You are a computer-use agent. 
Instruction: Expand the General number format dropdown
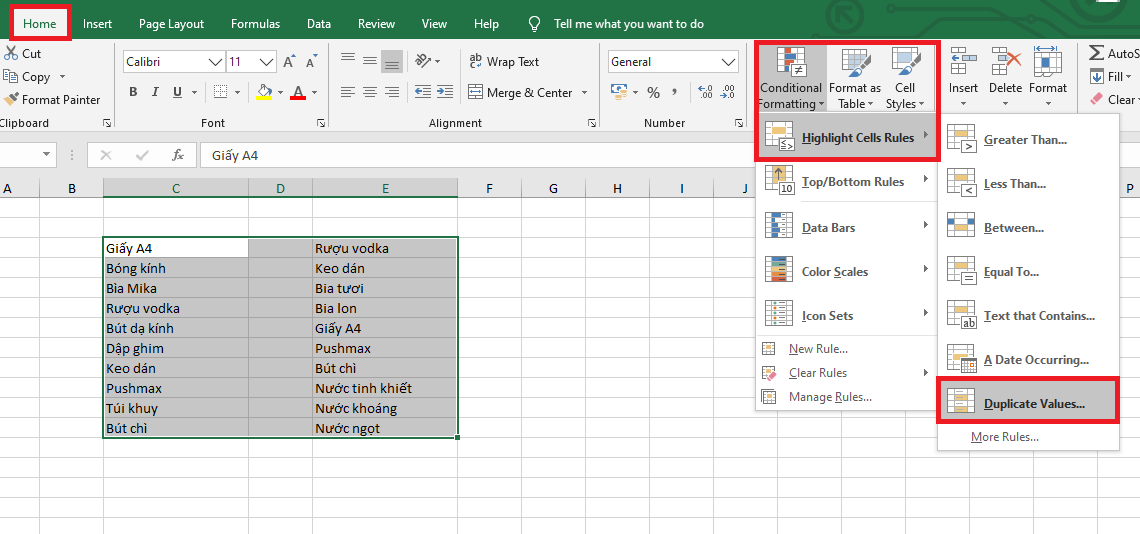point(728,62)
